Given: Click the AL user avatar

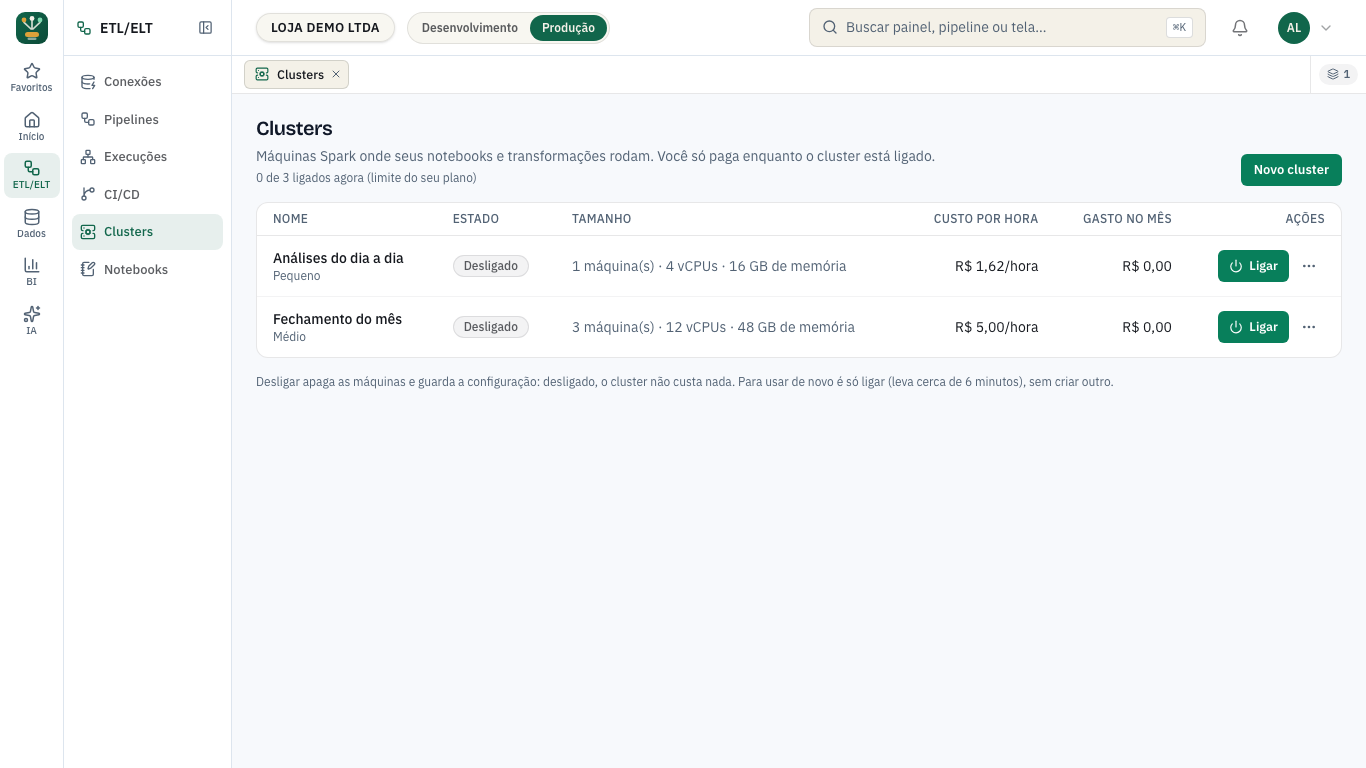Looking at the screenshot, I should point(1294,28).
